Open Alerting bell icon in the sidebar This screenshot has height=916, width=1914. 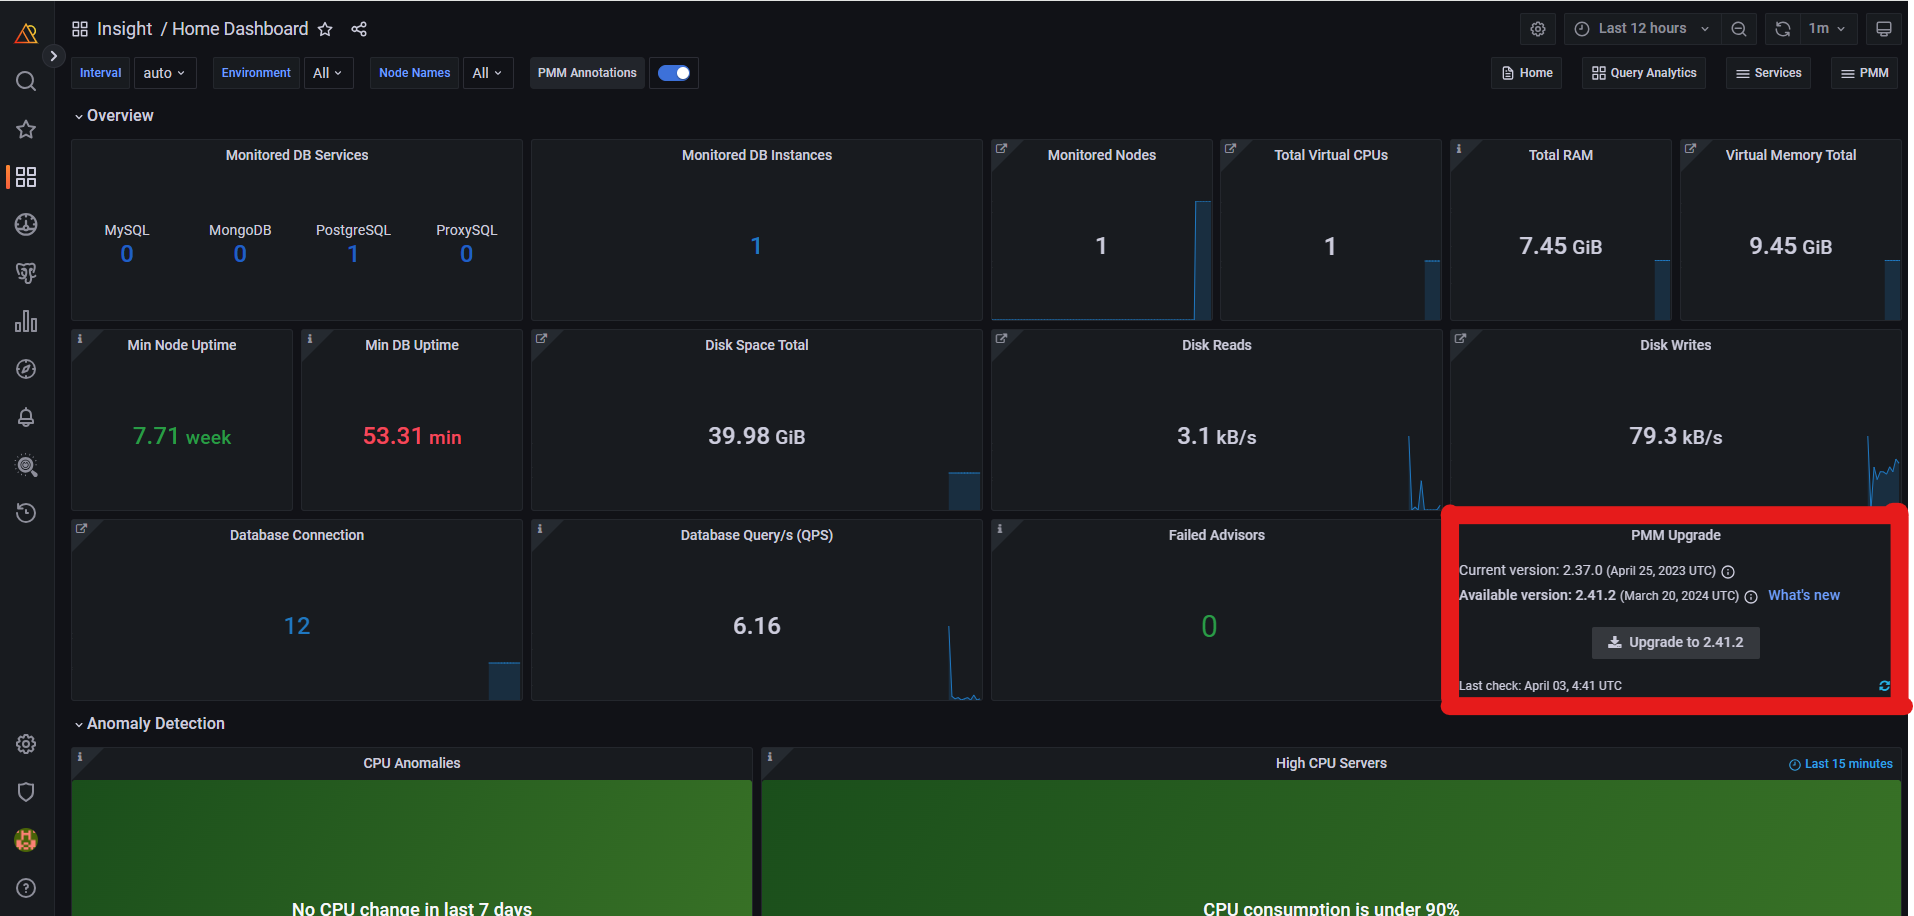[26, 417]
